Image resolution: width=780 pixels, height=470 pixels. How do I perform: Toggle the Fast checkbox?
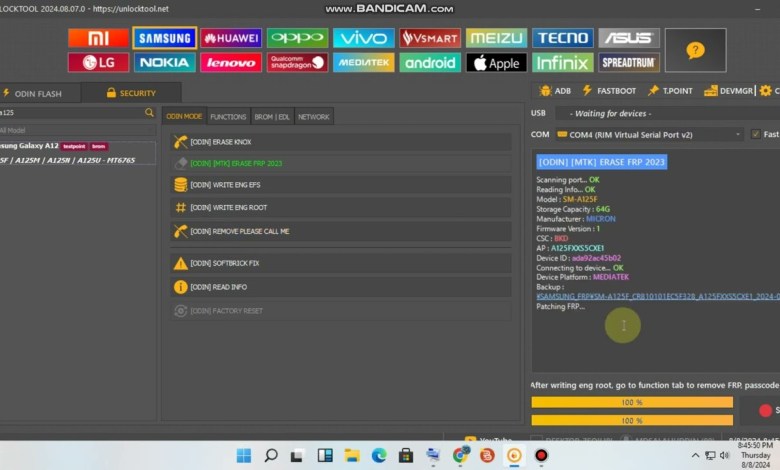[x=756, y=134]
